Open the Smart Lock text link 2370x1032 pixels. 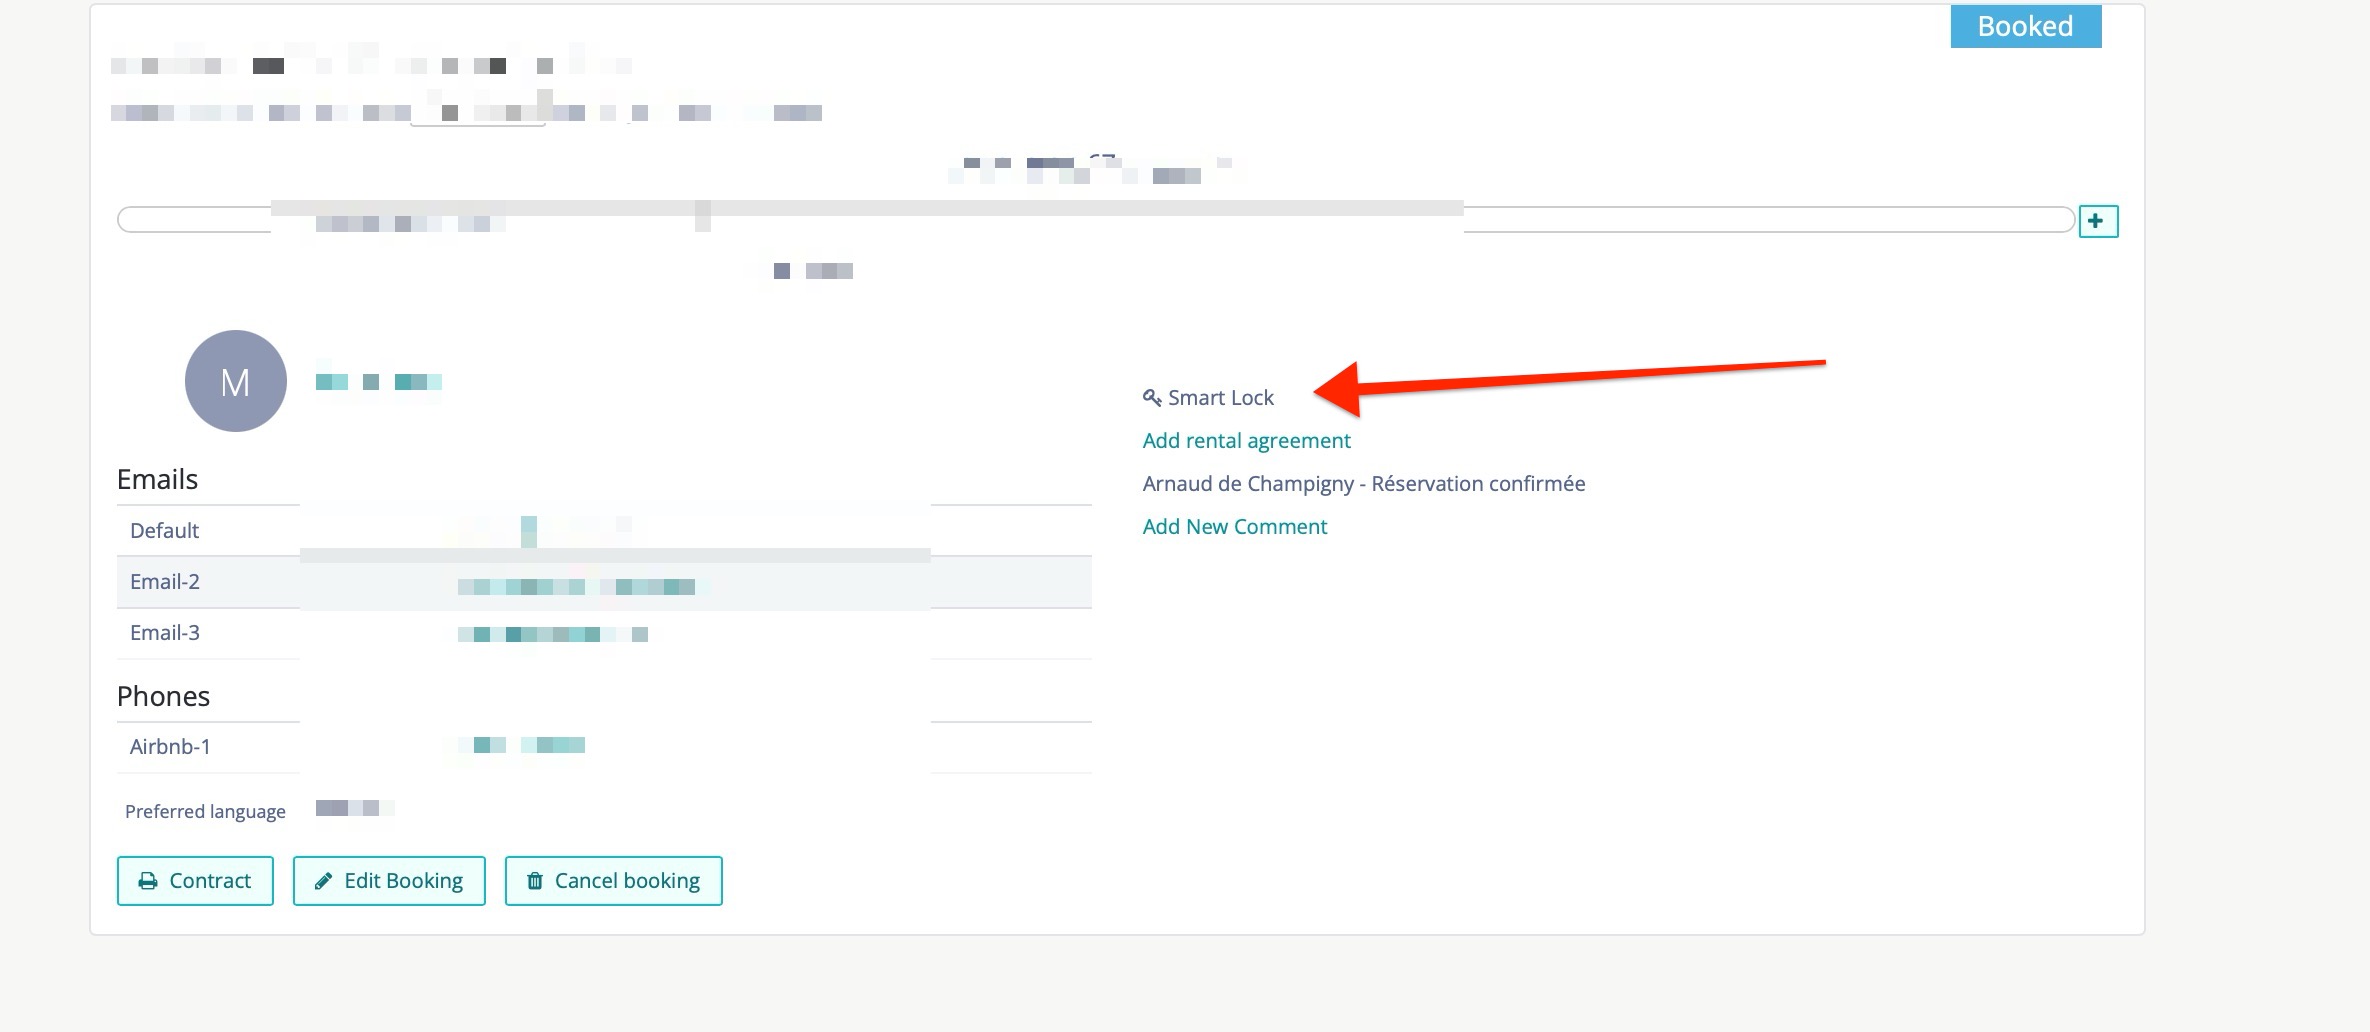1220,398
